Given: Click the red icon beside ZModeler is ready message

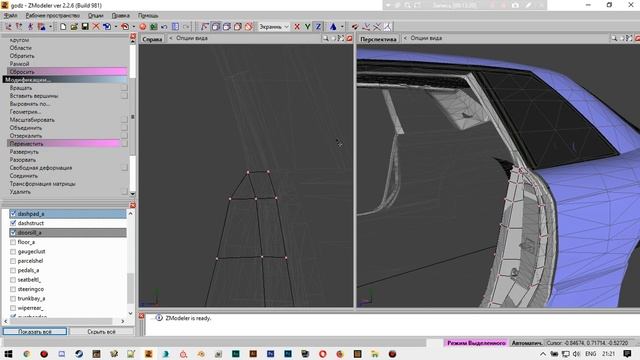Looking at the screenshot, I should pyautogui.click(x=141, y=316).
